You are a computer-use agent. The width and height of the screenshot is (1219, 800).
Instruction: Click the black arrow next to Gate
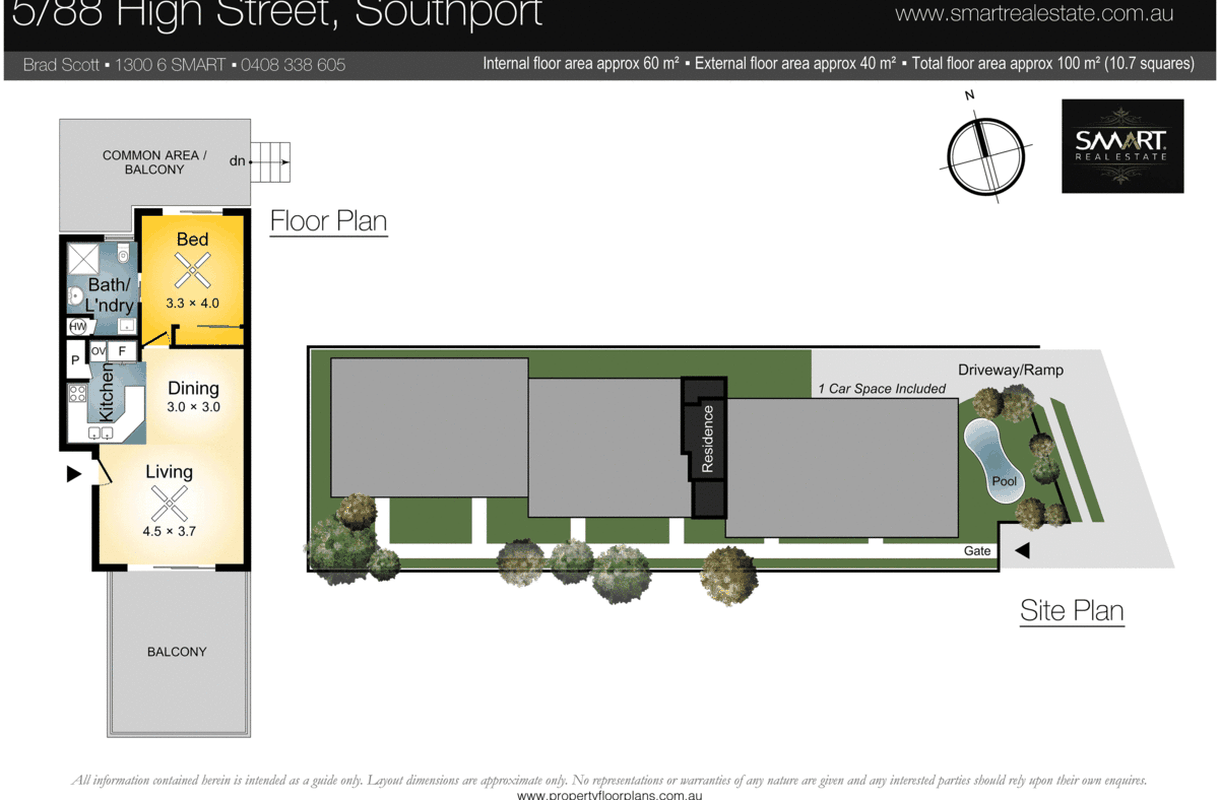tap(1021, 551)
